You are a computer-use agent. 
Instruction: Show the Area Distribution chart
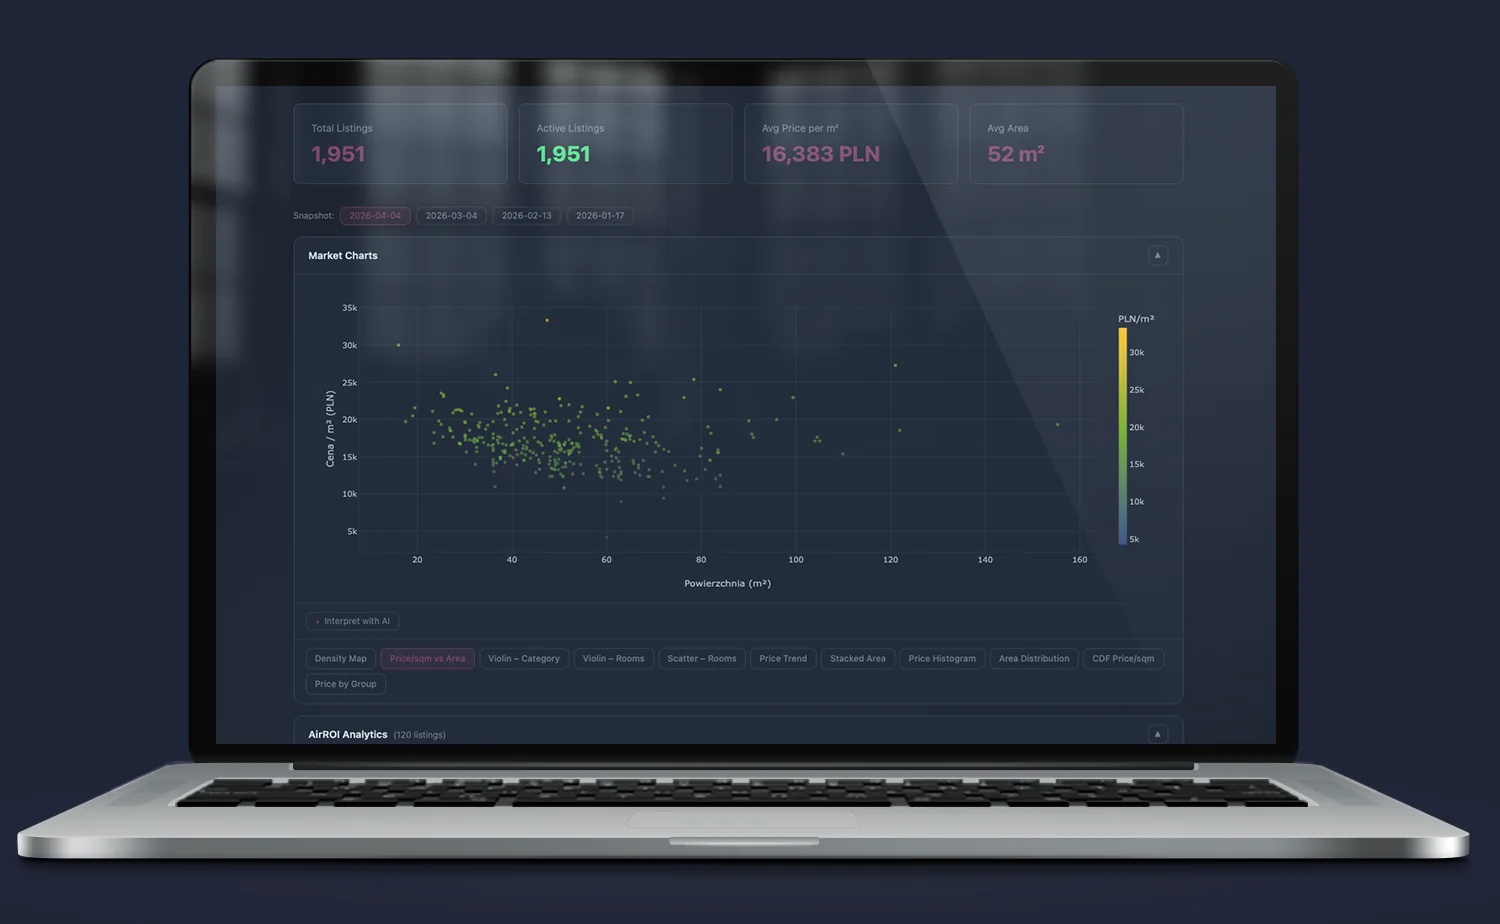click(1034, 658)
